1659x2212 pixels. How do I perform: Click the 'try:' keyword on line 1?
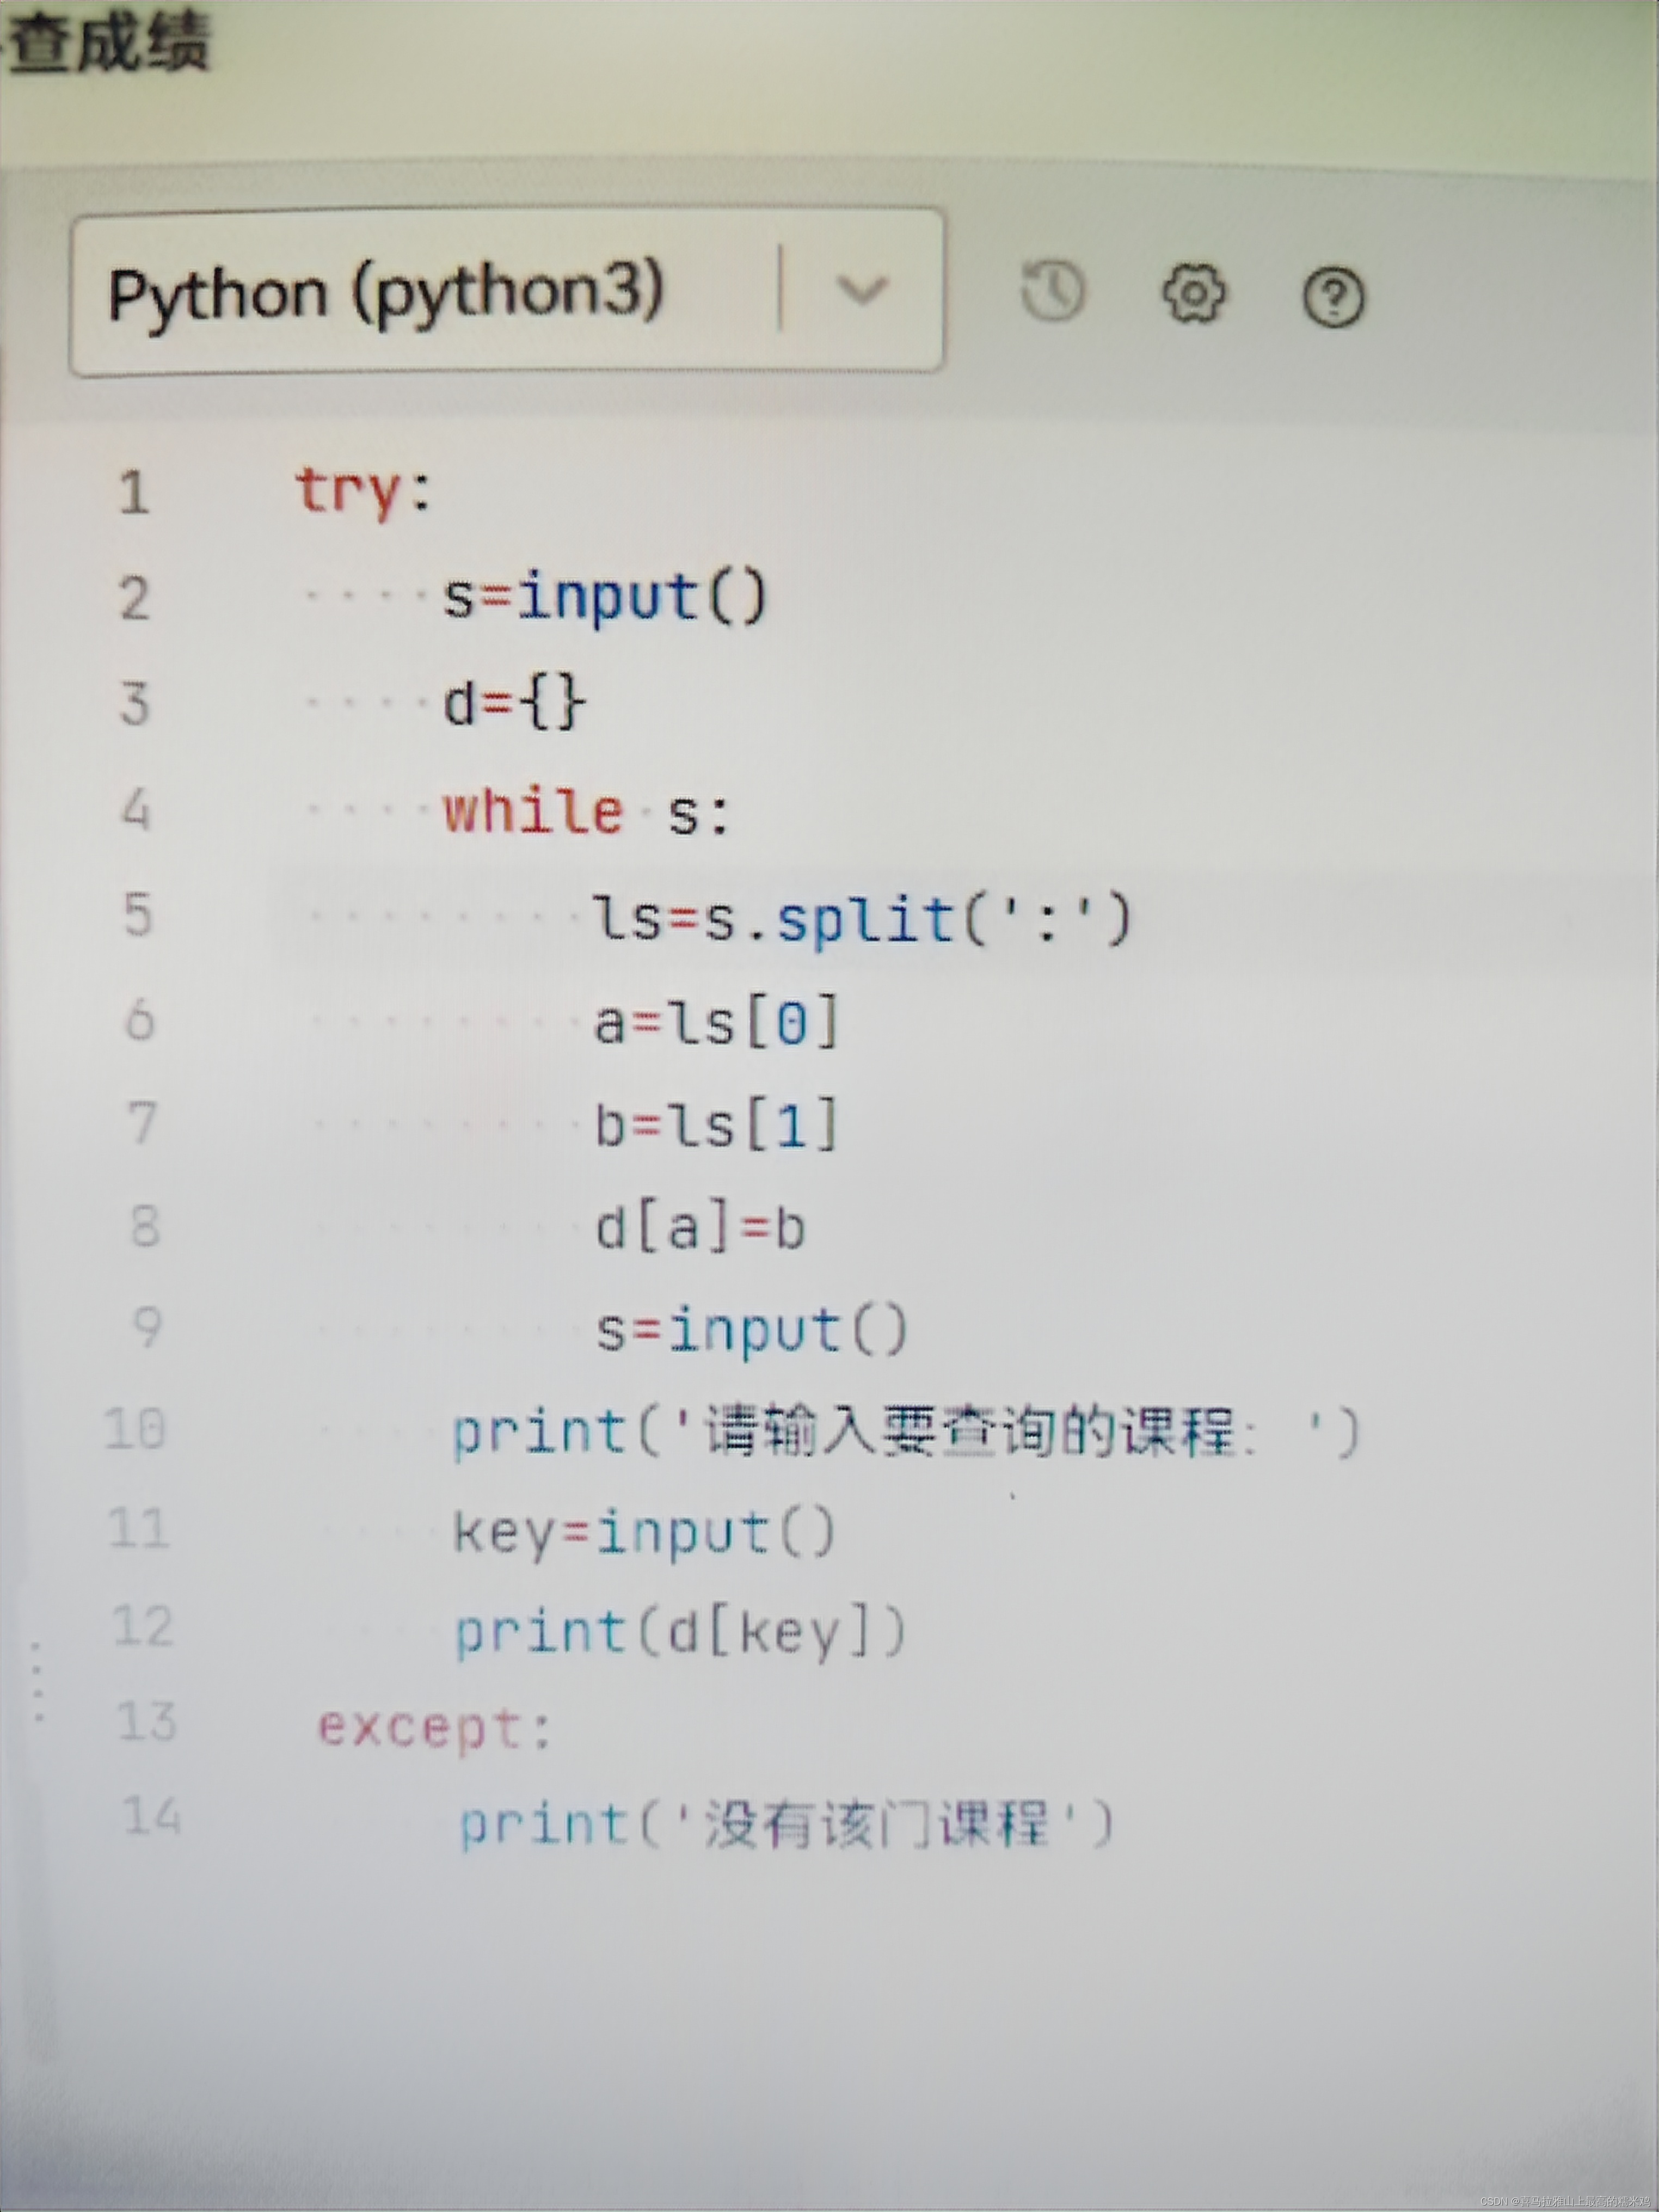(x=364, y=492)
